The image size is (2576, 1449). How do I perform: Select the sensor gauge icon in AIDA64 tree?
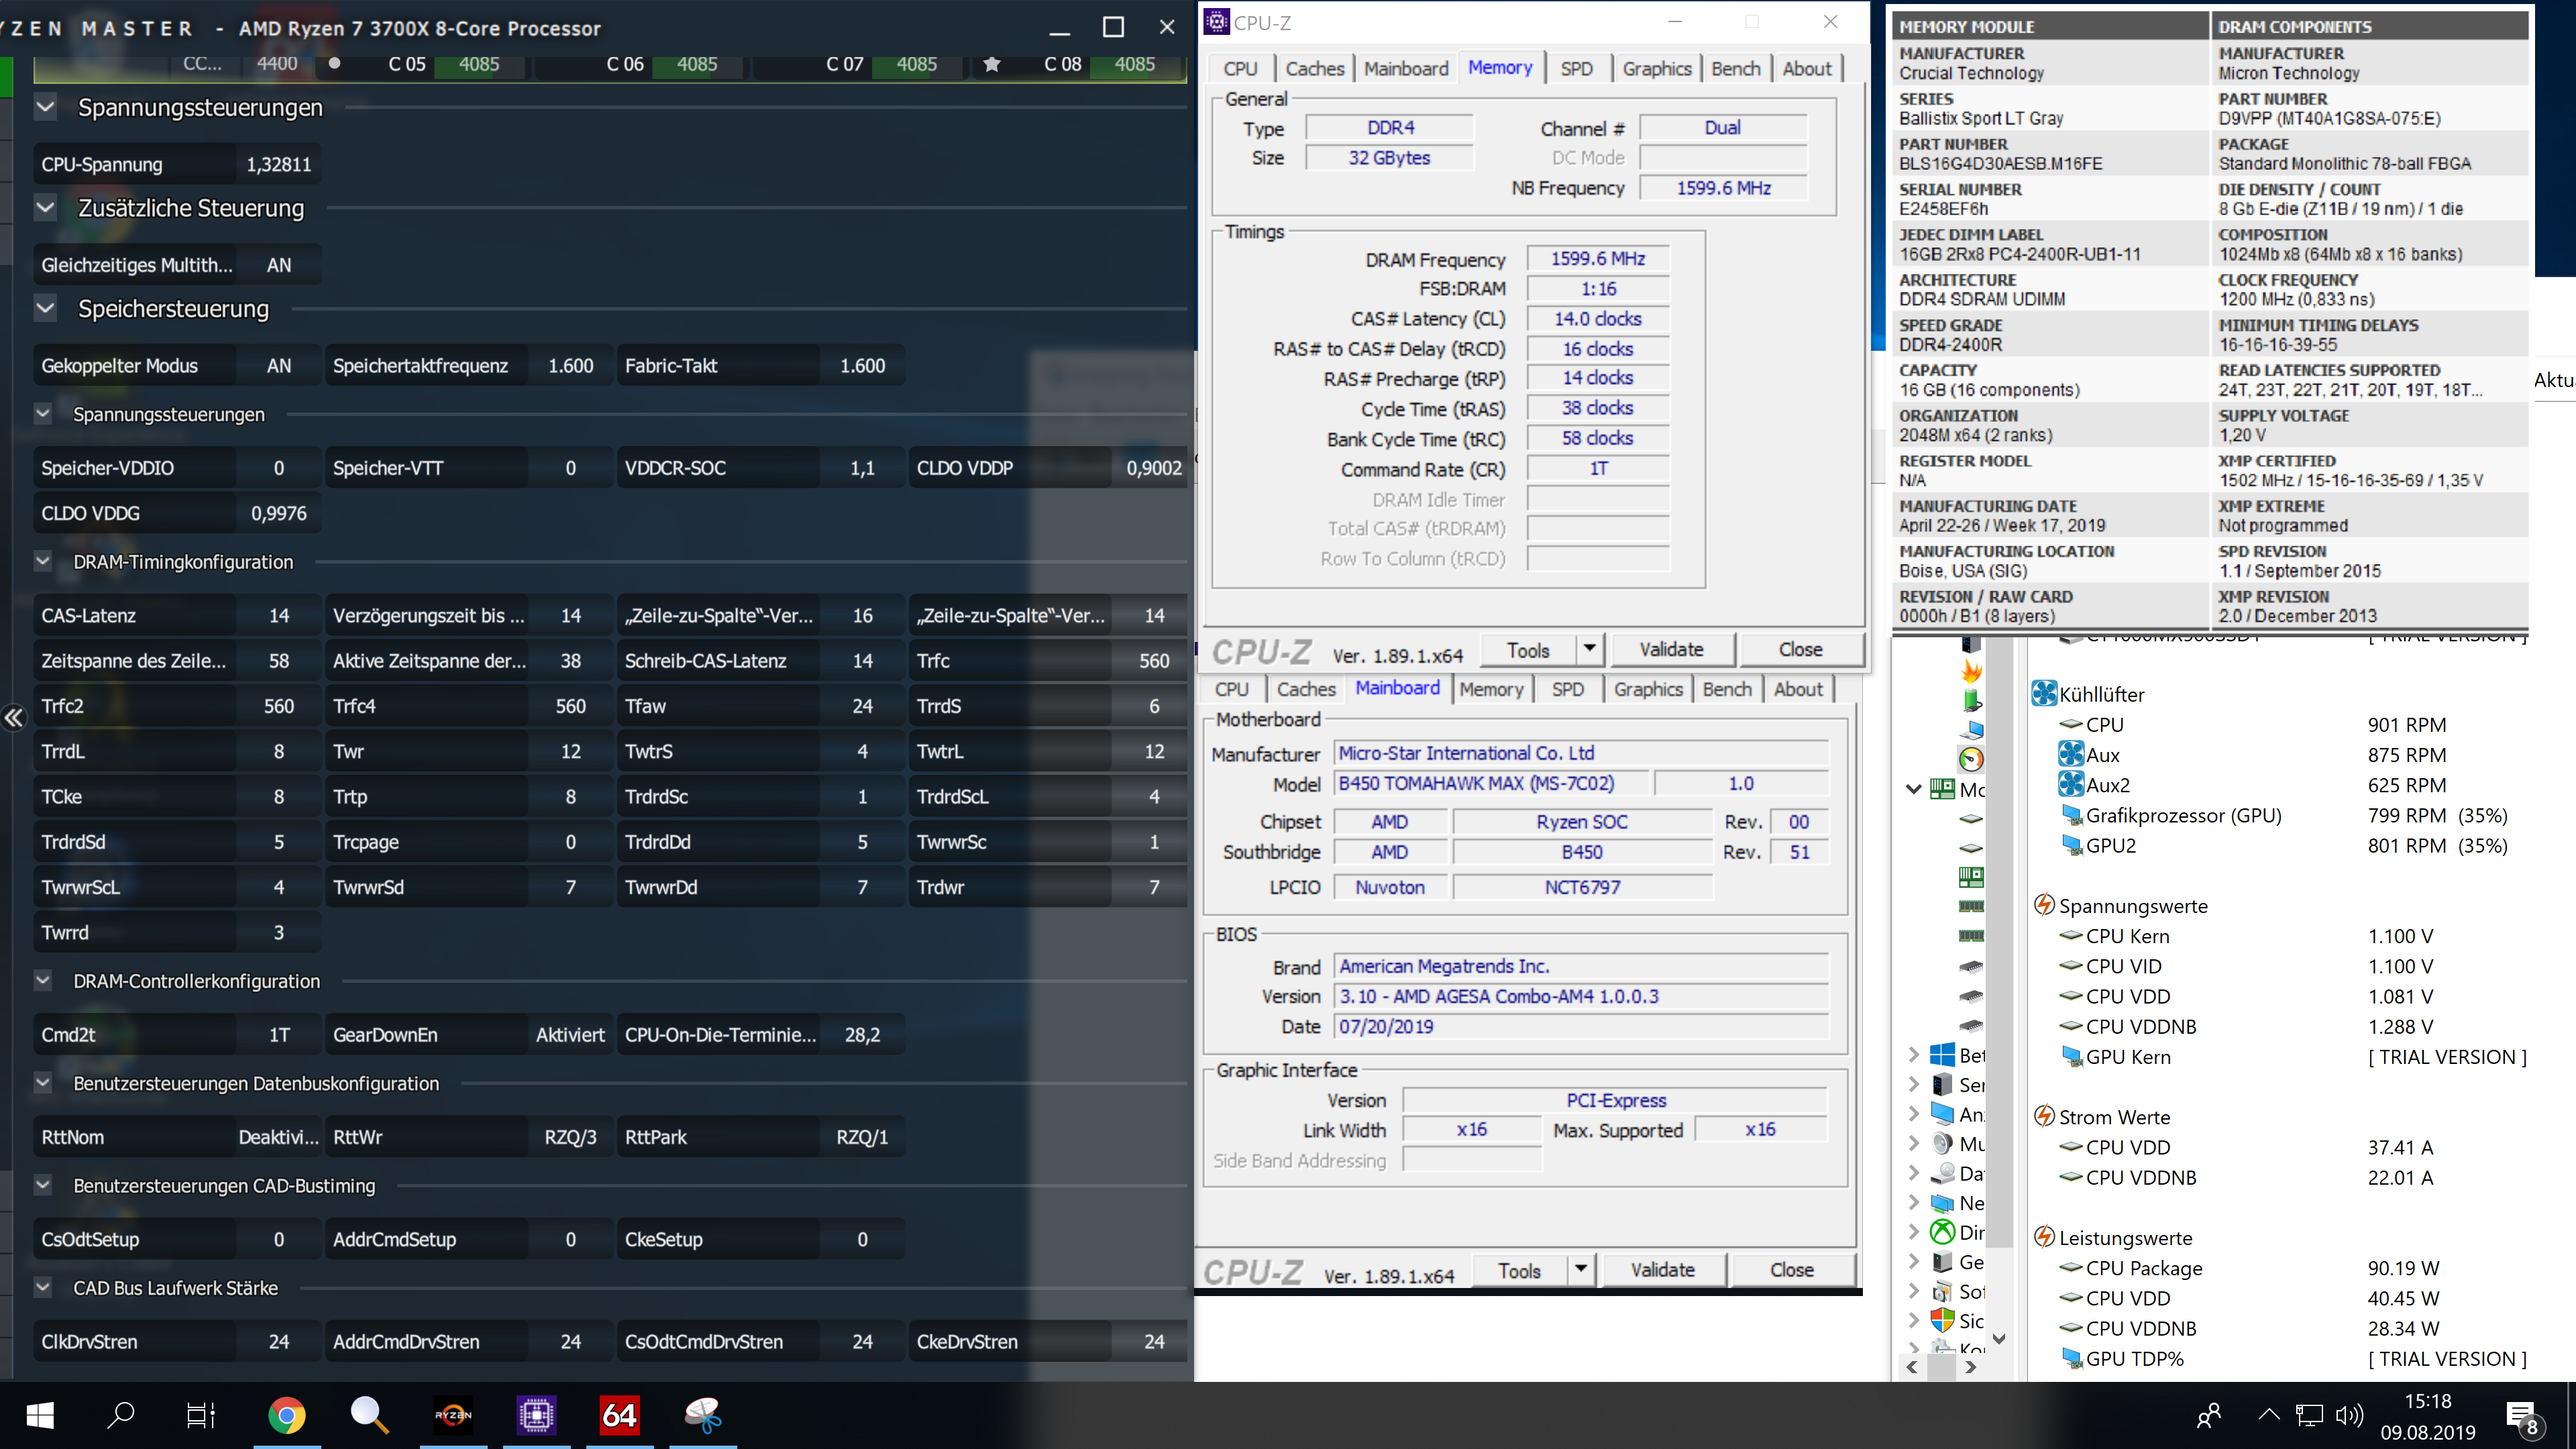[x=1970, y=759]
